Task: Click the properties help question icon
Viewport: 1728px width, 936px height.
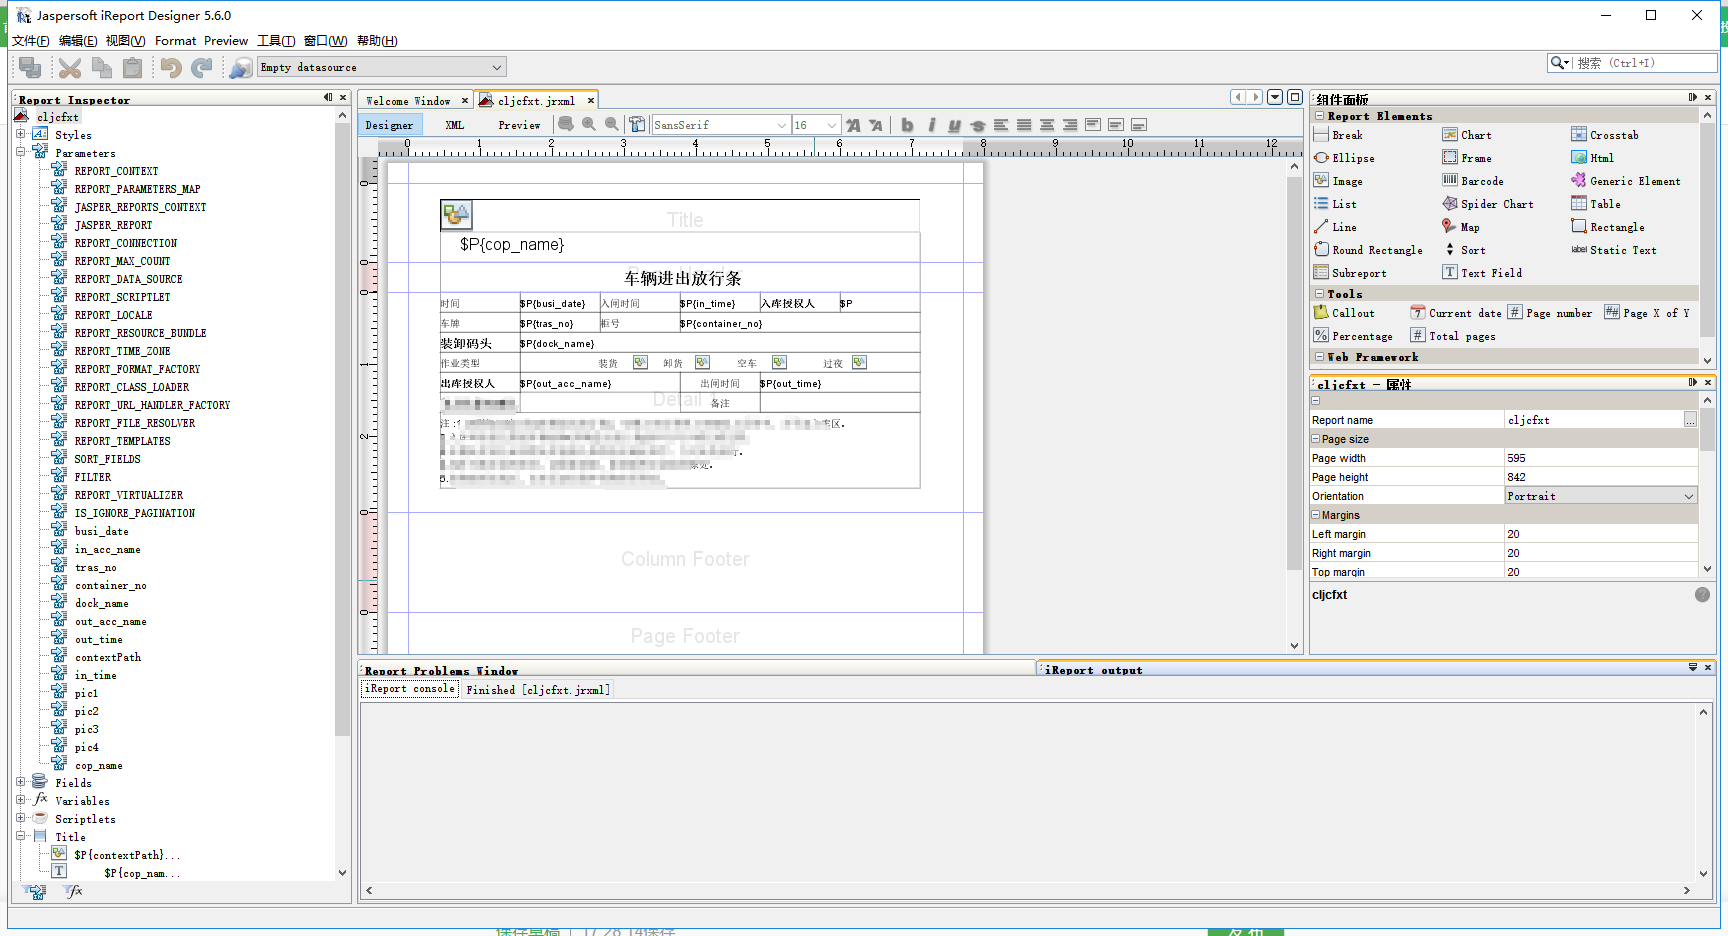Action: pos(1703,594)
